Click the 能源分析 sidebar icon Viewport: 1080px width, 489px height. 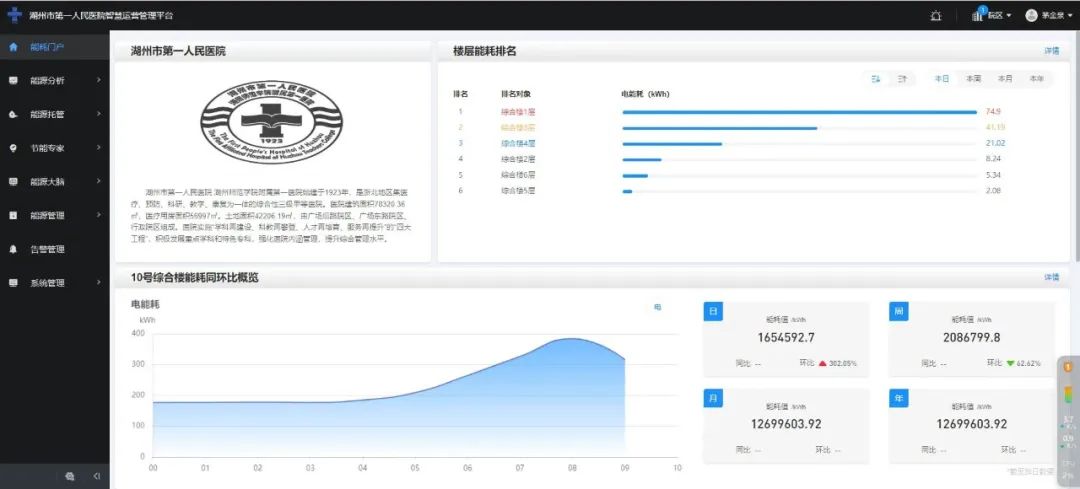point(13,81)
